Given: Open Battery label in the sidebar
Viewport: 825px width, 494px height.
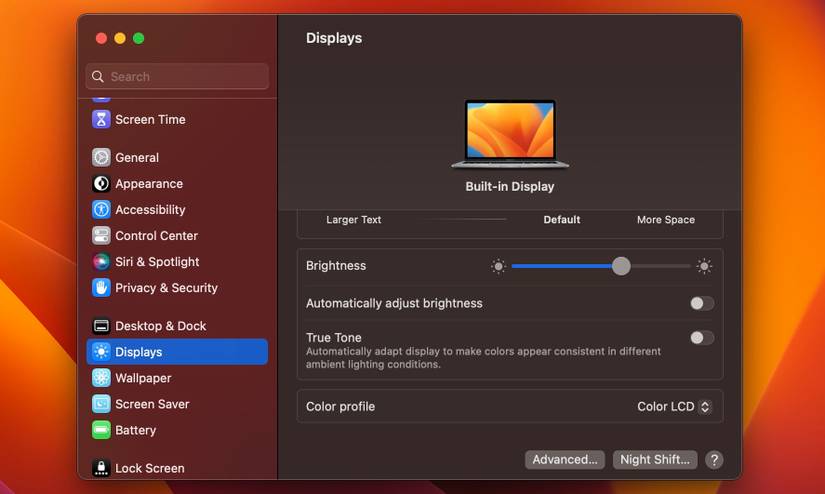Looking at the screenshot, I should [135, 430].
